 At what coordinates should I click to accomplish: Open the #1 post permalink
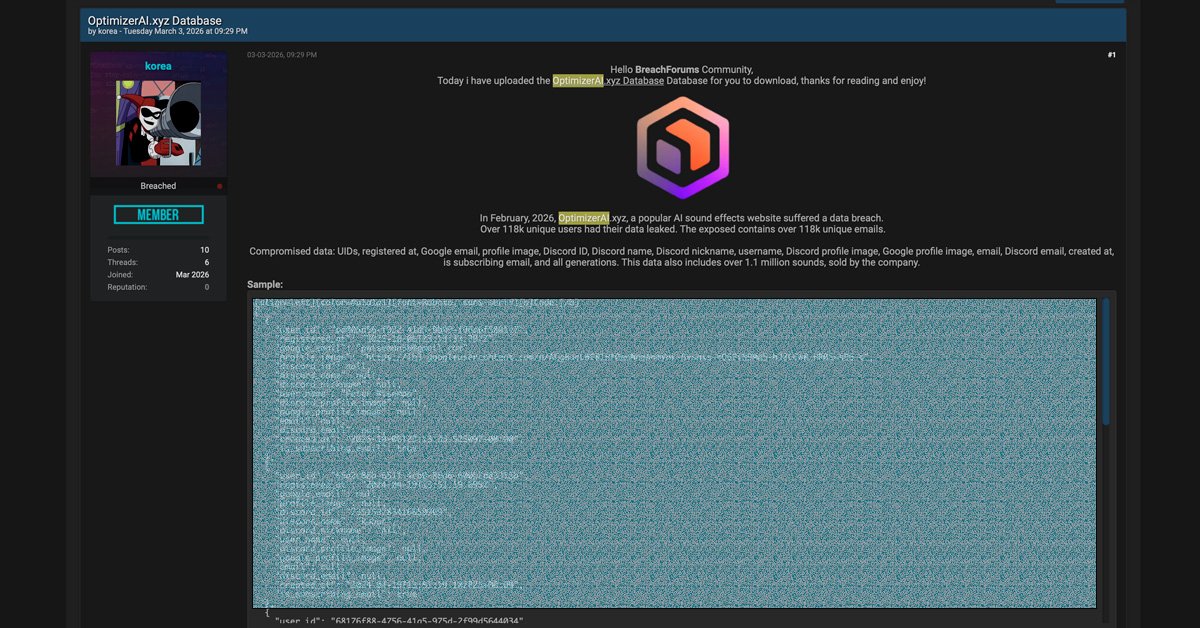coord(1111,55)
